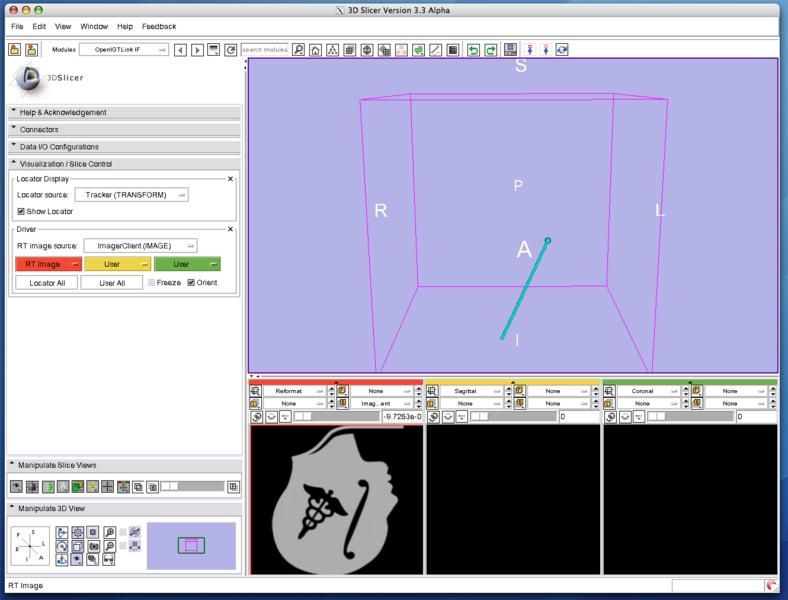Image resolution: width=788 pixels, height=600 pixels.
Task: Expand Help & Acknowledgement section
Action: [x=124, y=112]
